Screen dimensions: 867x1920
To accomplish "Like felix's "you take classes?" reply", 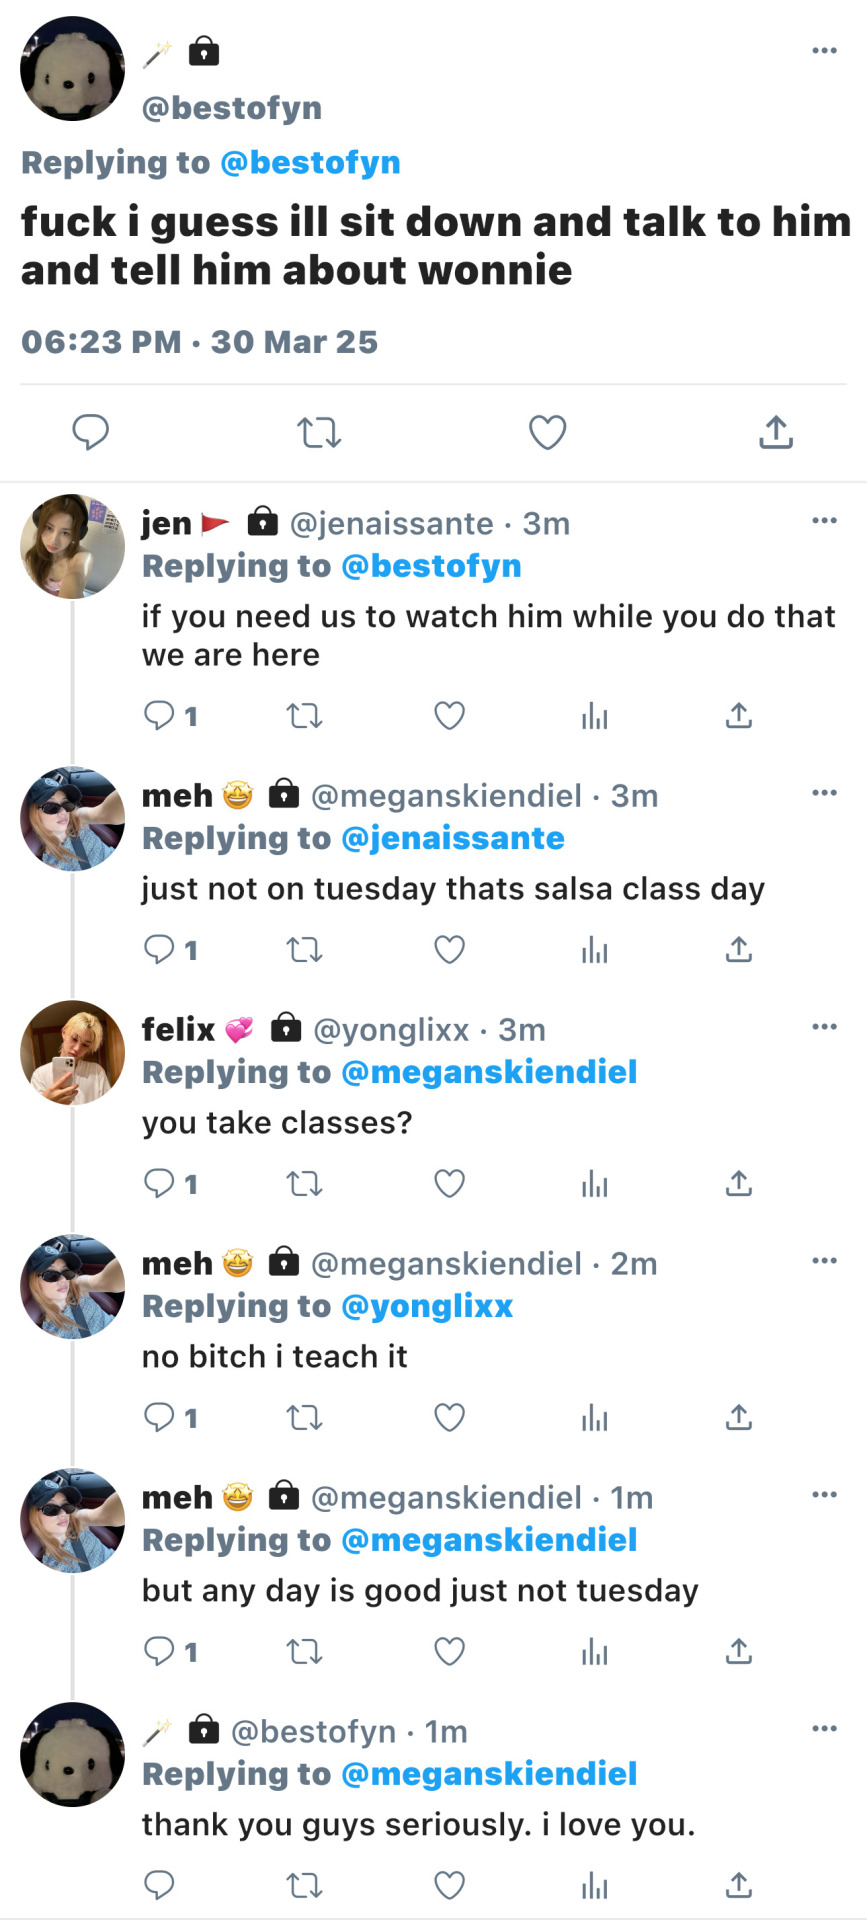I will coord(449,1183).
